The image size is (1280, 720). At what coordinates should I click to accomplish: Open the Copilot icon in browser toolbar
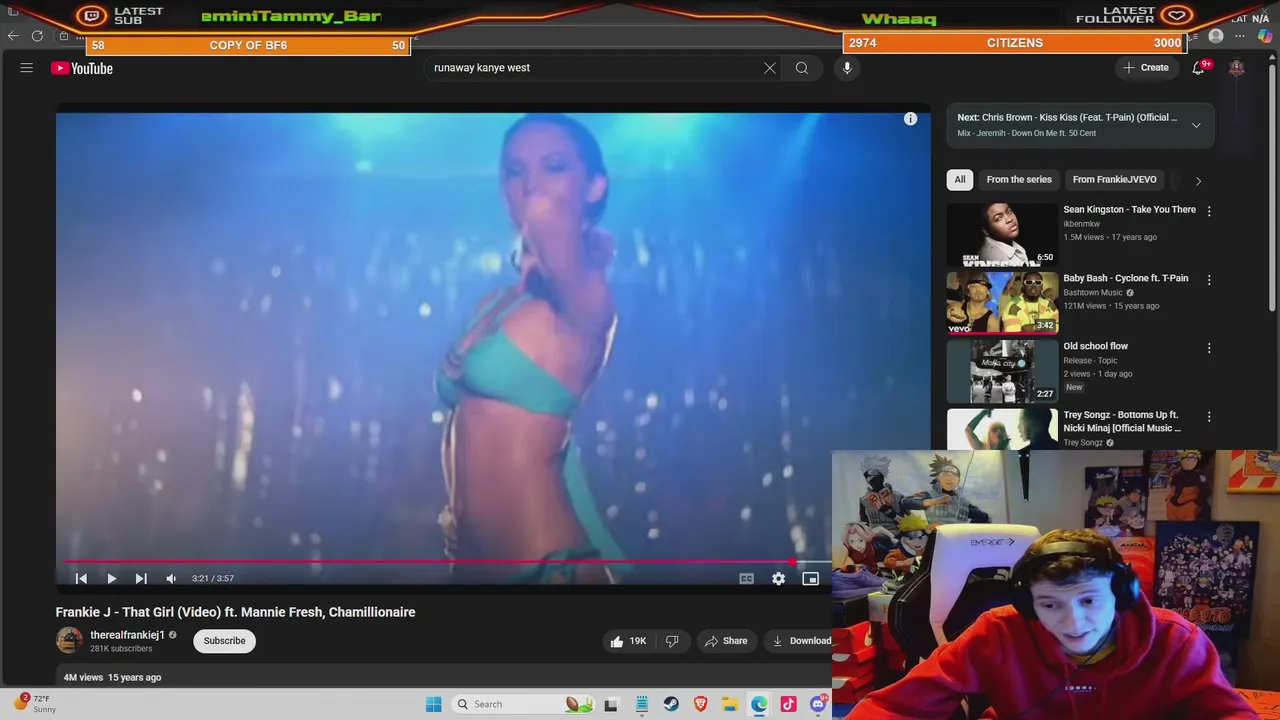click(1265, 36)
